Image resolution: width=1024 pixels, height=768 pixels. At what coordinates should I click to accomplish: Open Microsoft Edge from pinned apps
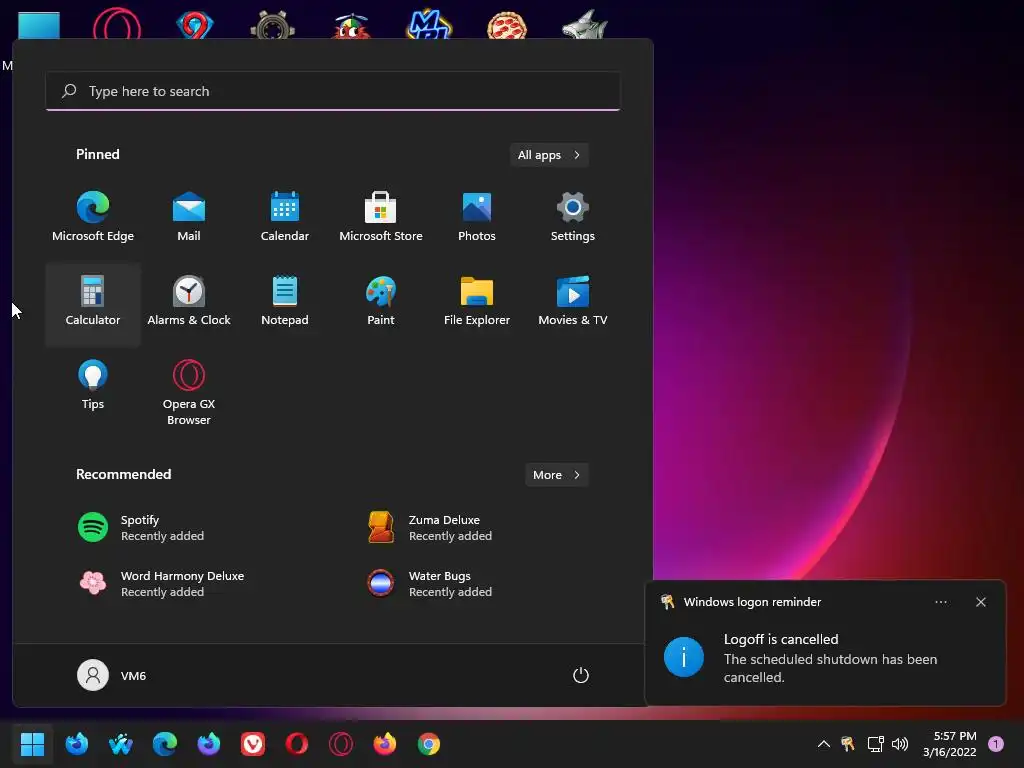click(93, 217)
